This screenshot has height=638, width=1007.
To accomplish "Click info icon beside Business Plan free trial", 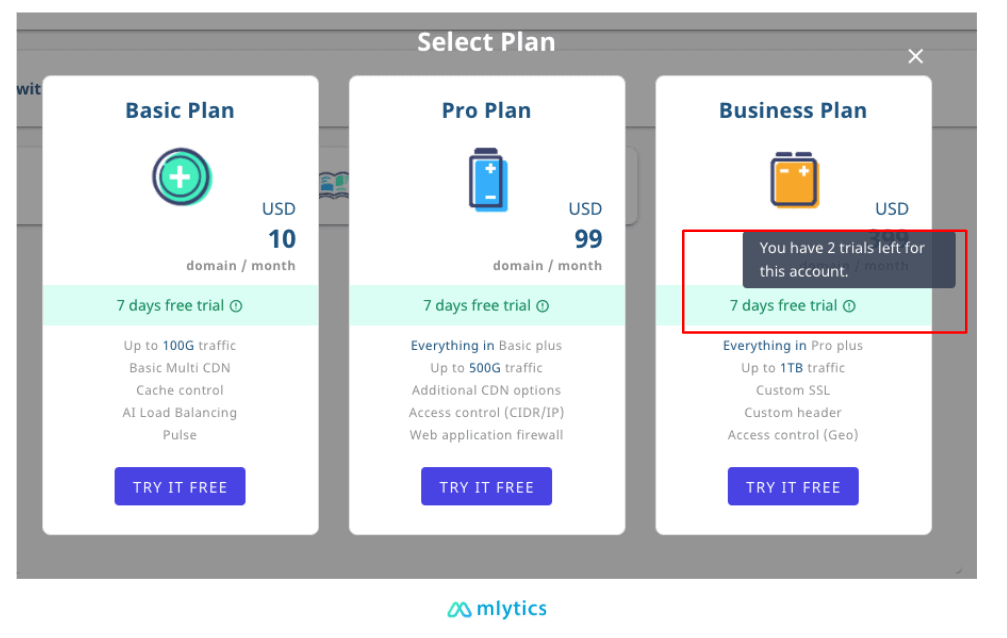I will (849, 306).
